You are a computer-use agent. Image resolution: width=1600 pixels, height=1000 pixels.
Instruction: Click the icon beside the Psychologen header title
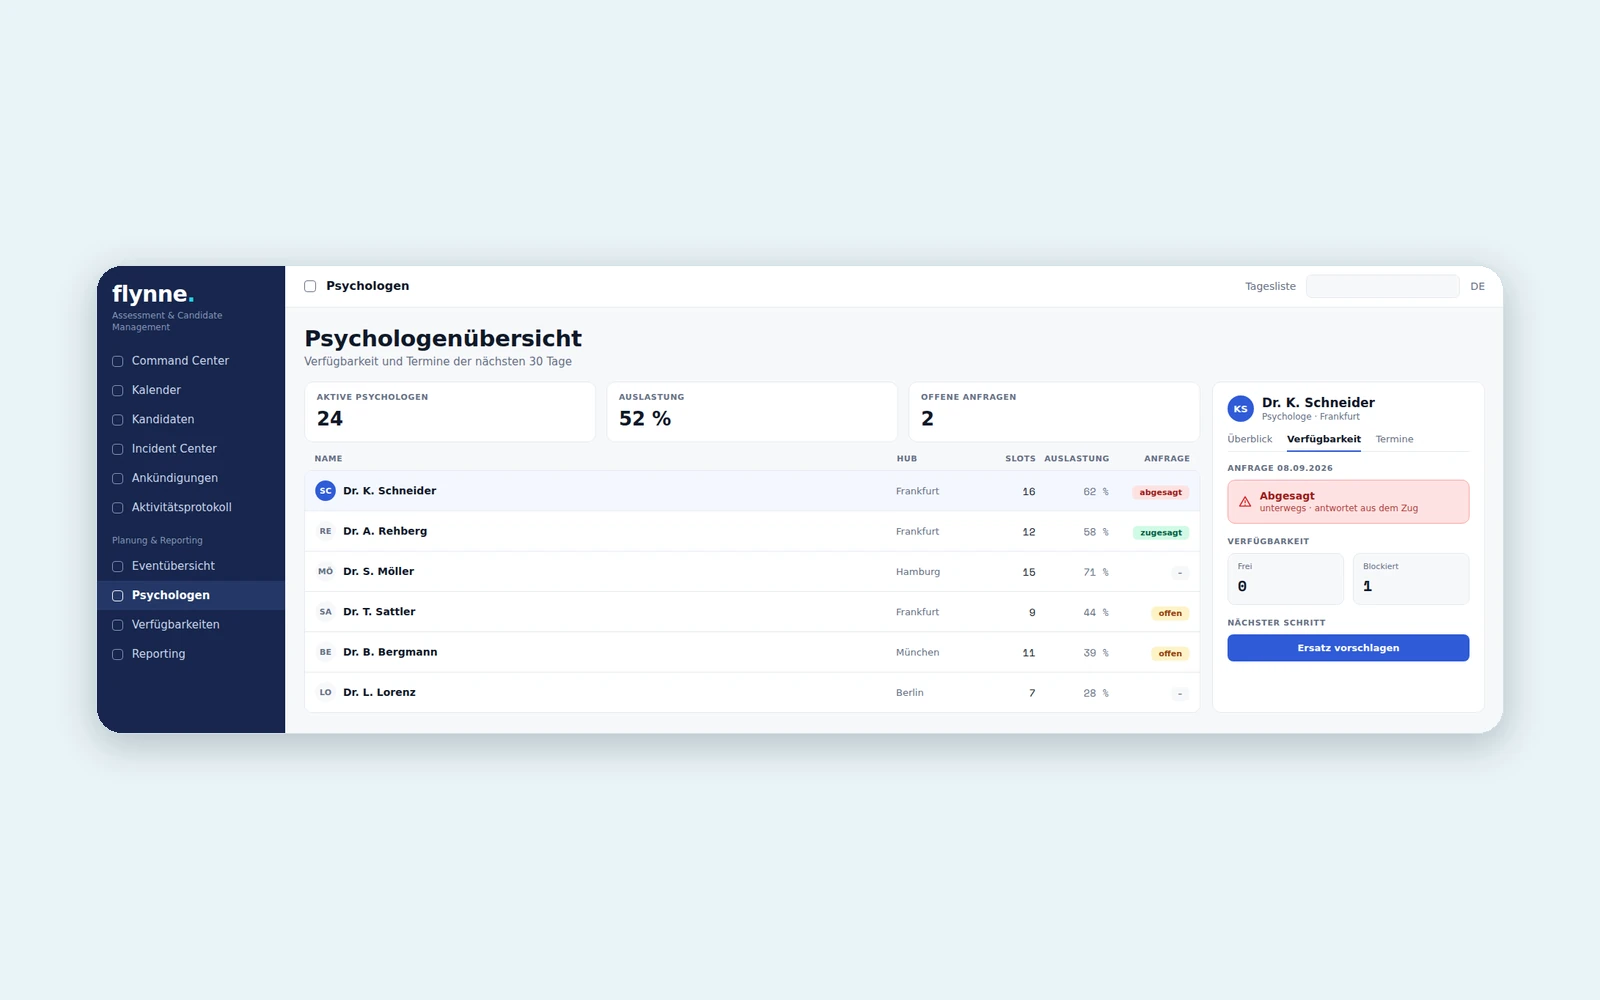pos(310,286)
